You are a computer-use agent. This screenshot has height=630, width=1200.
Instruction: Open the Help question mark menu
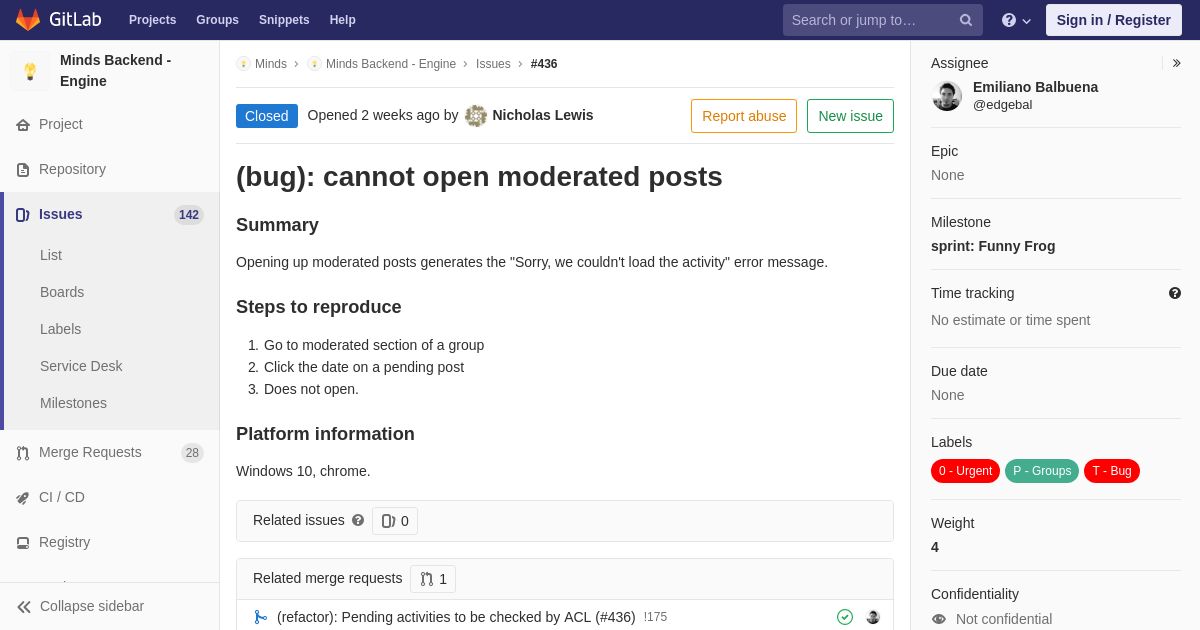(1016, 20)
